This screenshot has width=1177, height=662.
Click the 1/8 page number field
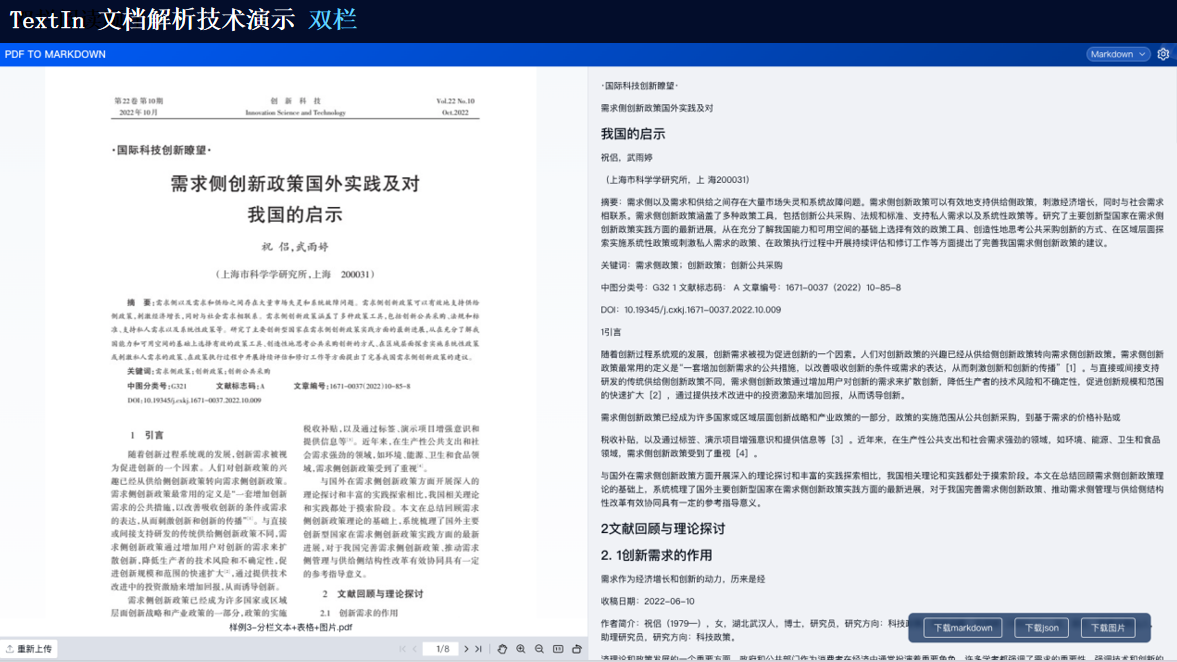442,648
